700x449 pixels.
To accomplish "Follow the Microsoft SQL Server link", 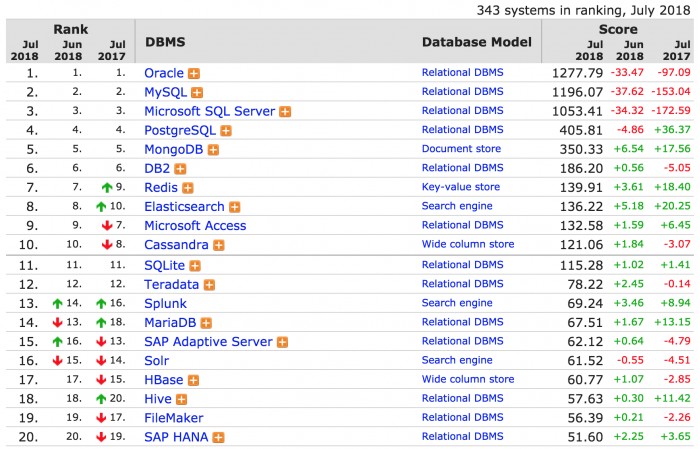I will pos(209,111).
